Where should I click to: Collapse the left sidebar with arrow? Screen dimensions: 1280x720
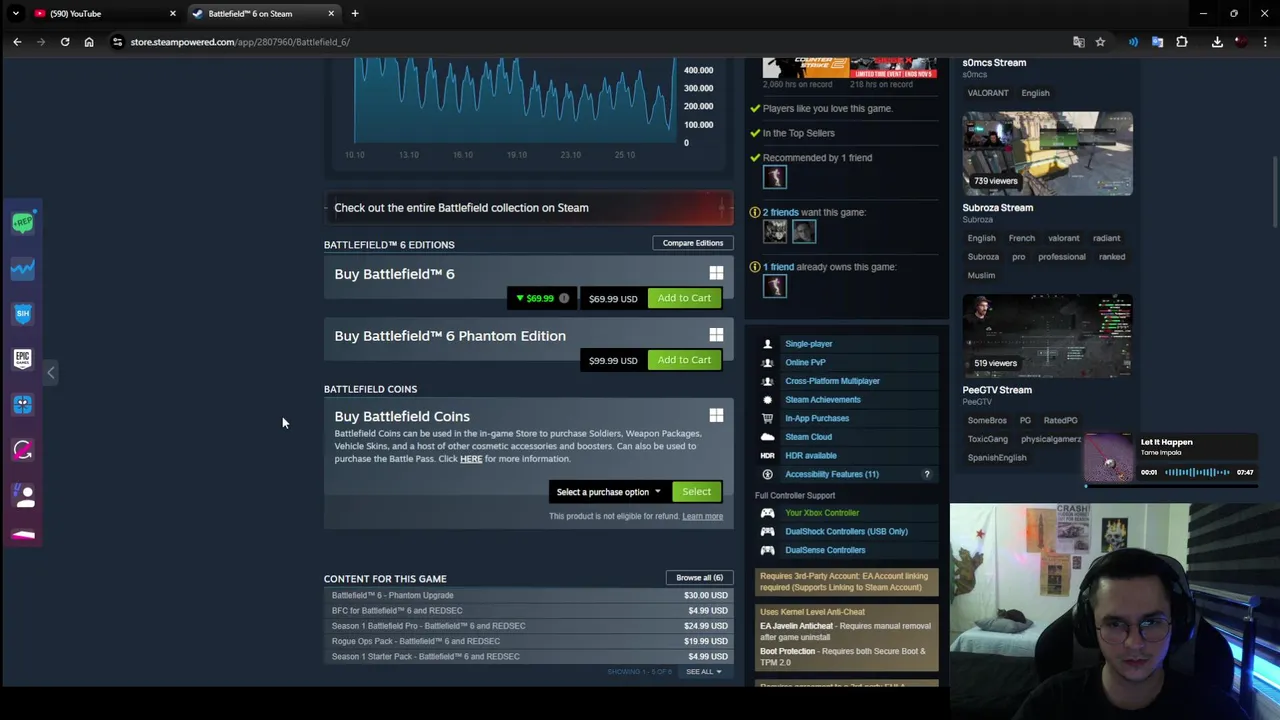pyautogui.click(x=50, y=372)
